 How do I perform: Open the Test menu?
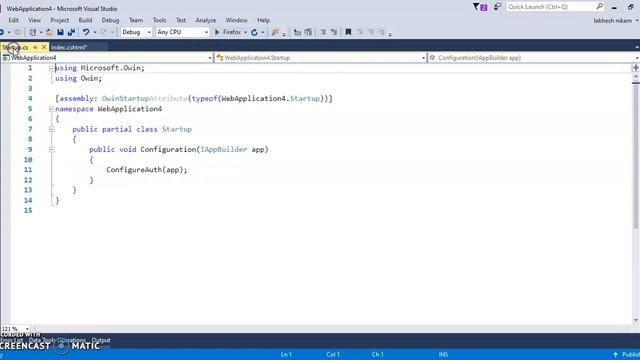pyautogui.click(x=181, y=20)
